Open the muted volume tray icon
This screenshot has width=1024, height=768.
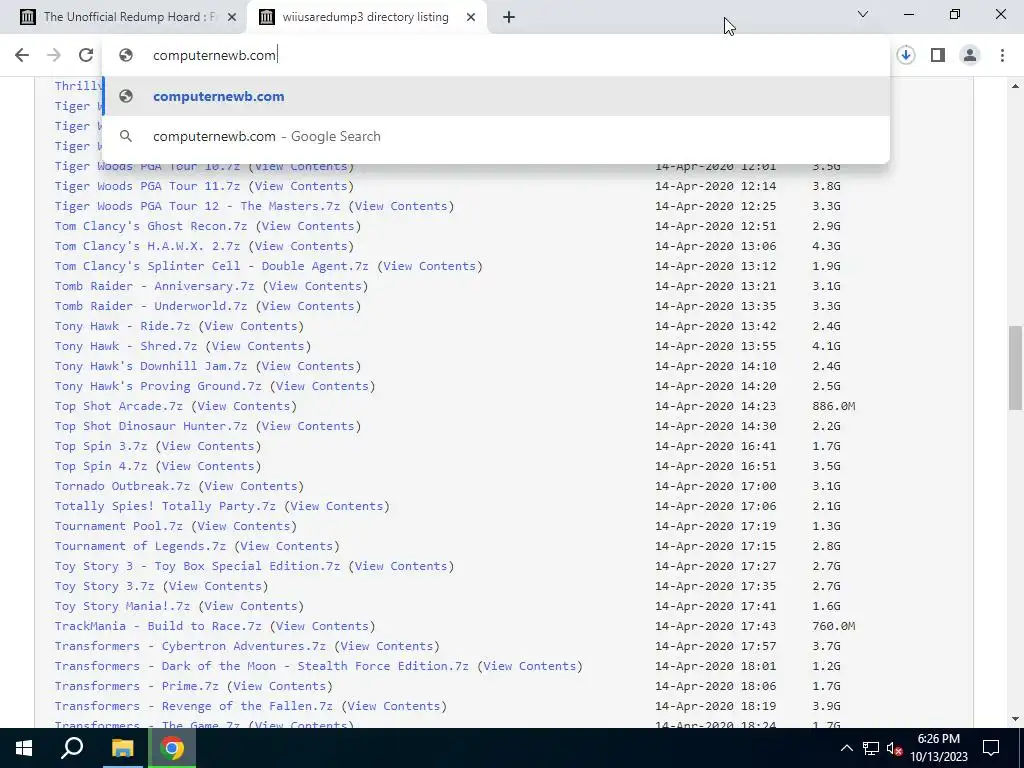(894, 748)
